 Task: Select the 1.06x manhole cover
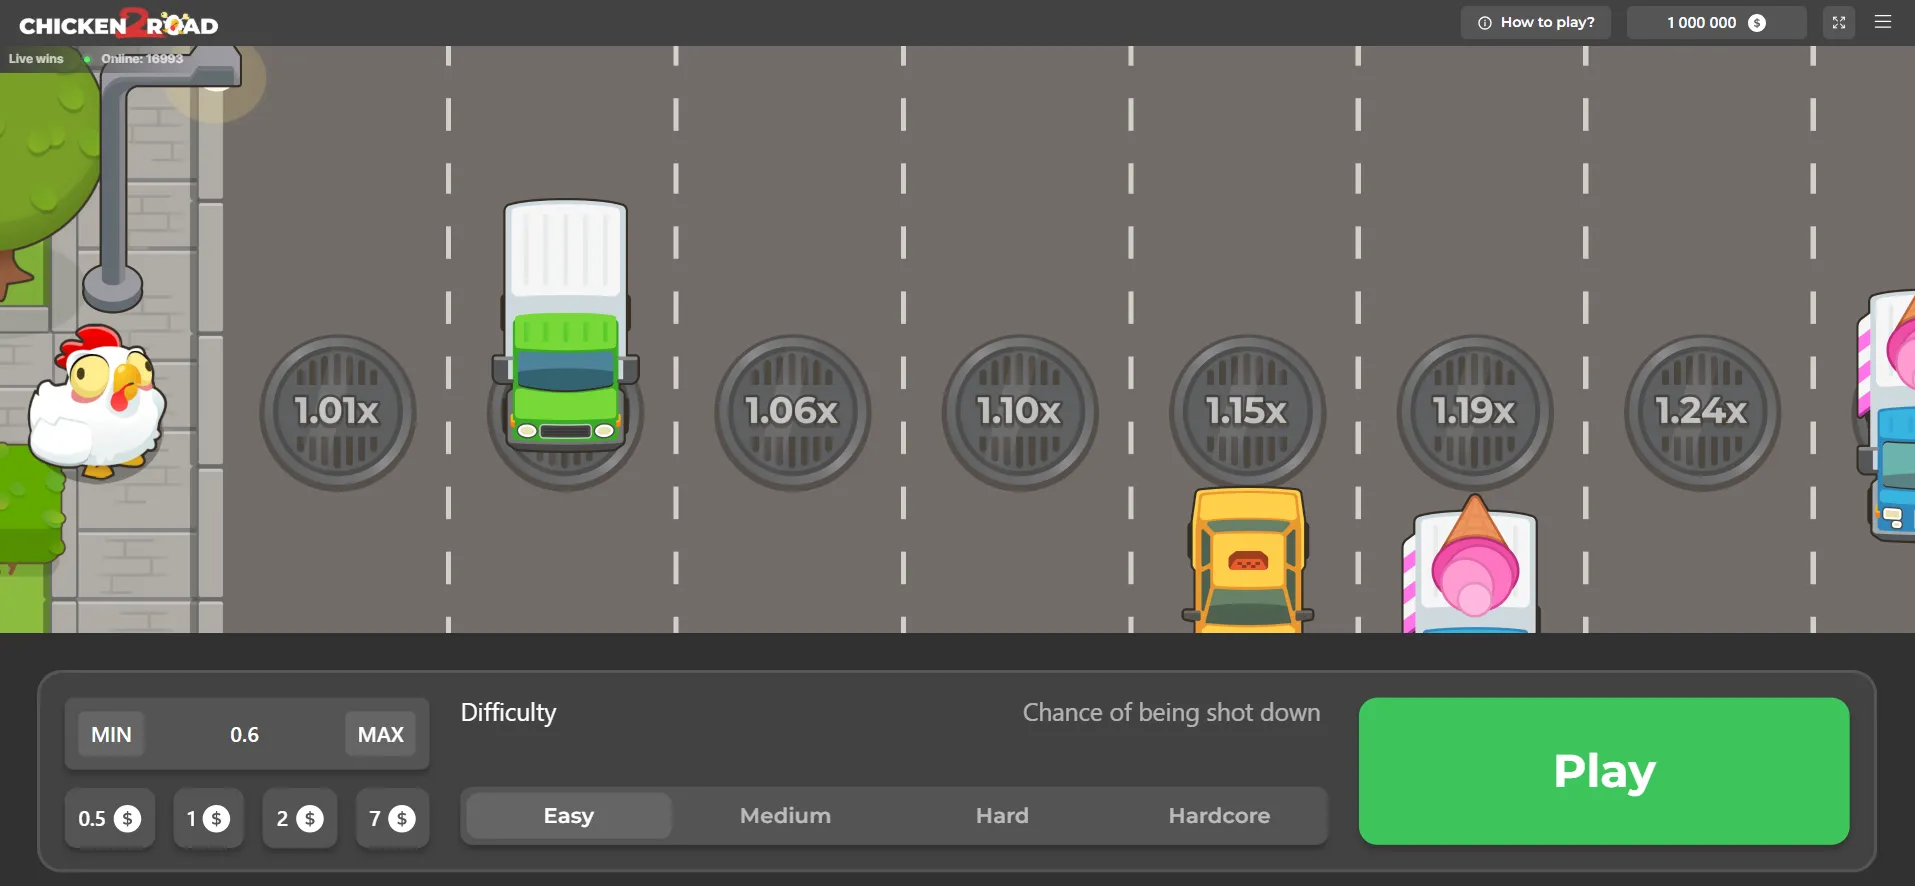click(x=792, y=411)
